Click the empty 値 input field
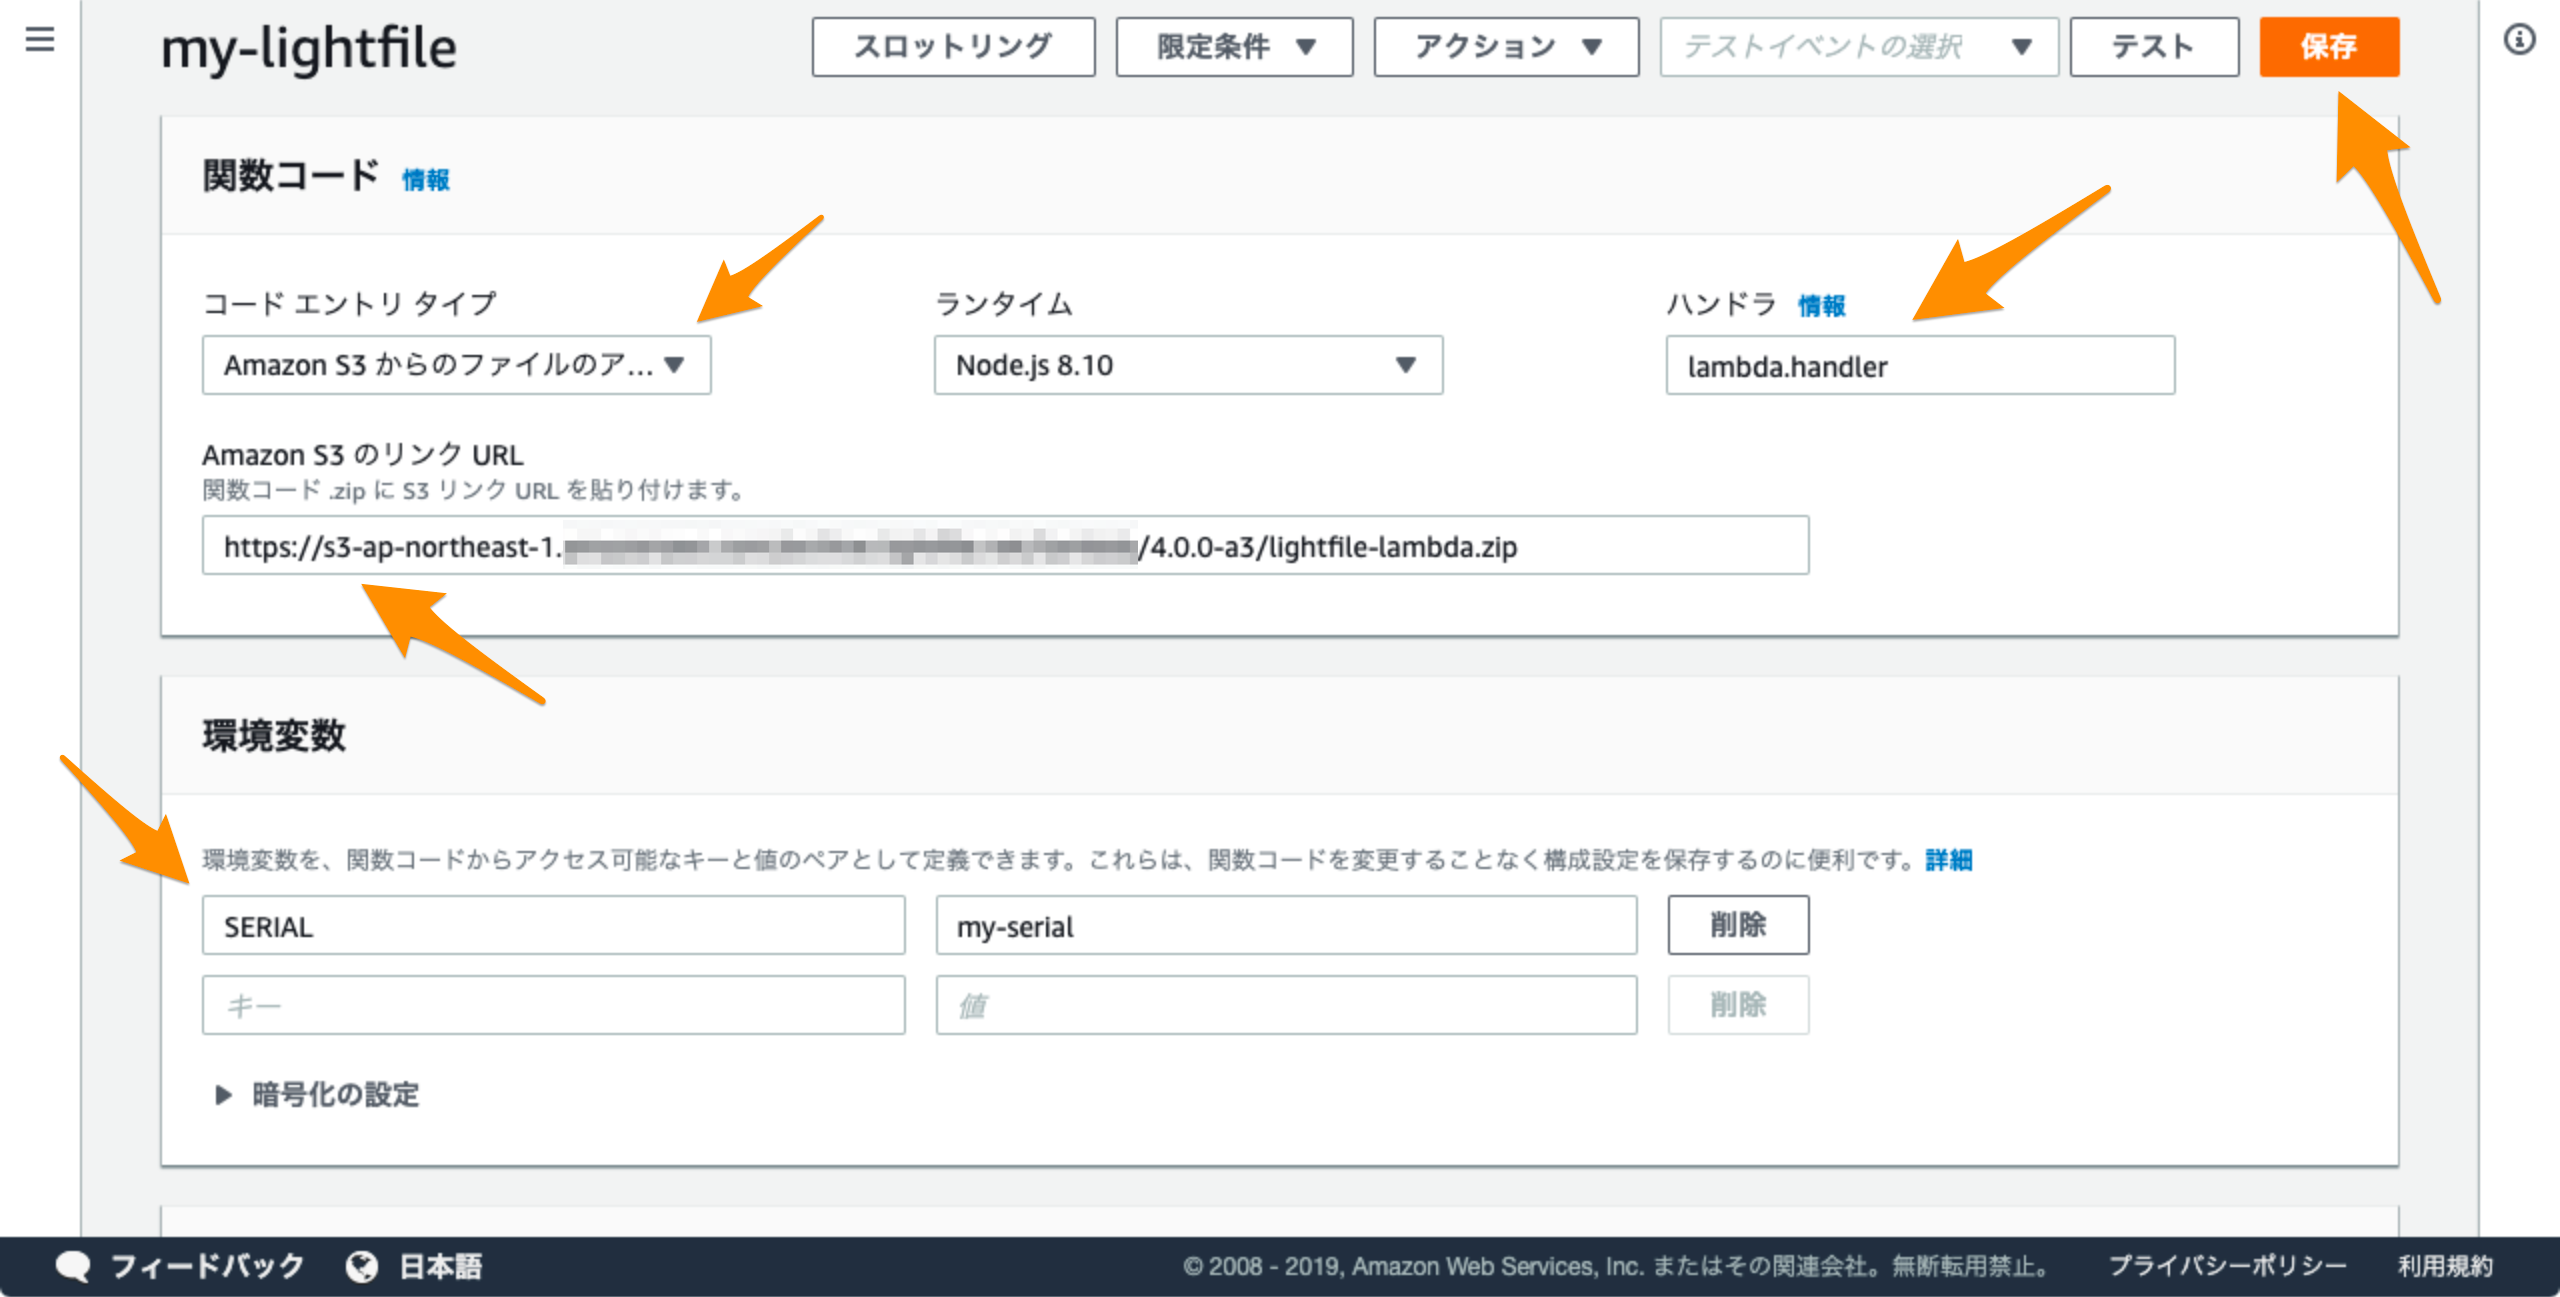2560x1297 pixels. pos(1286,1005)
